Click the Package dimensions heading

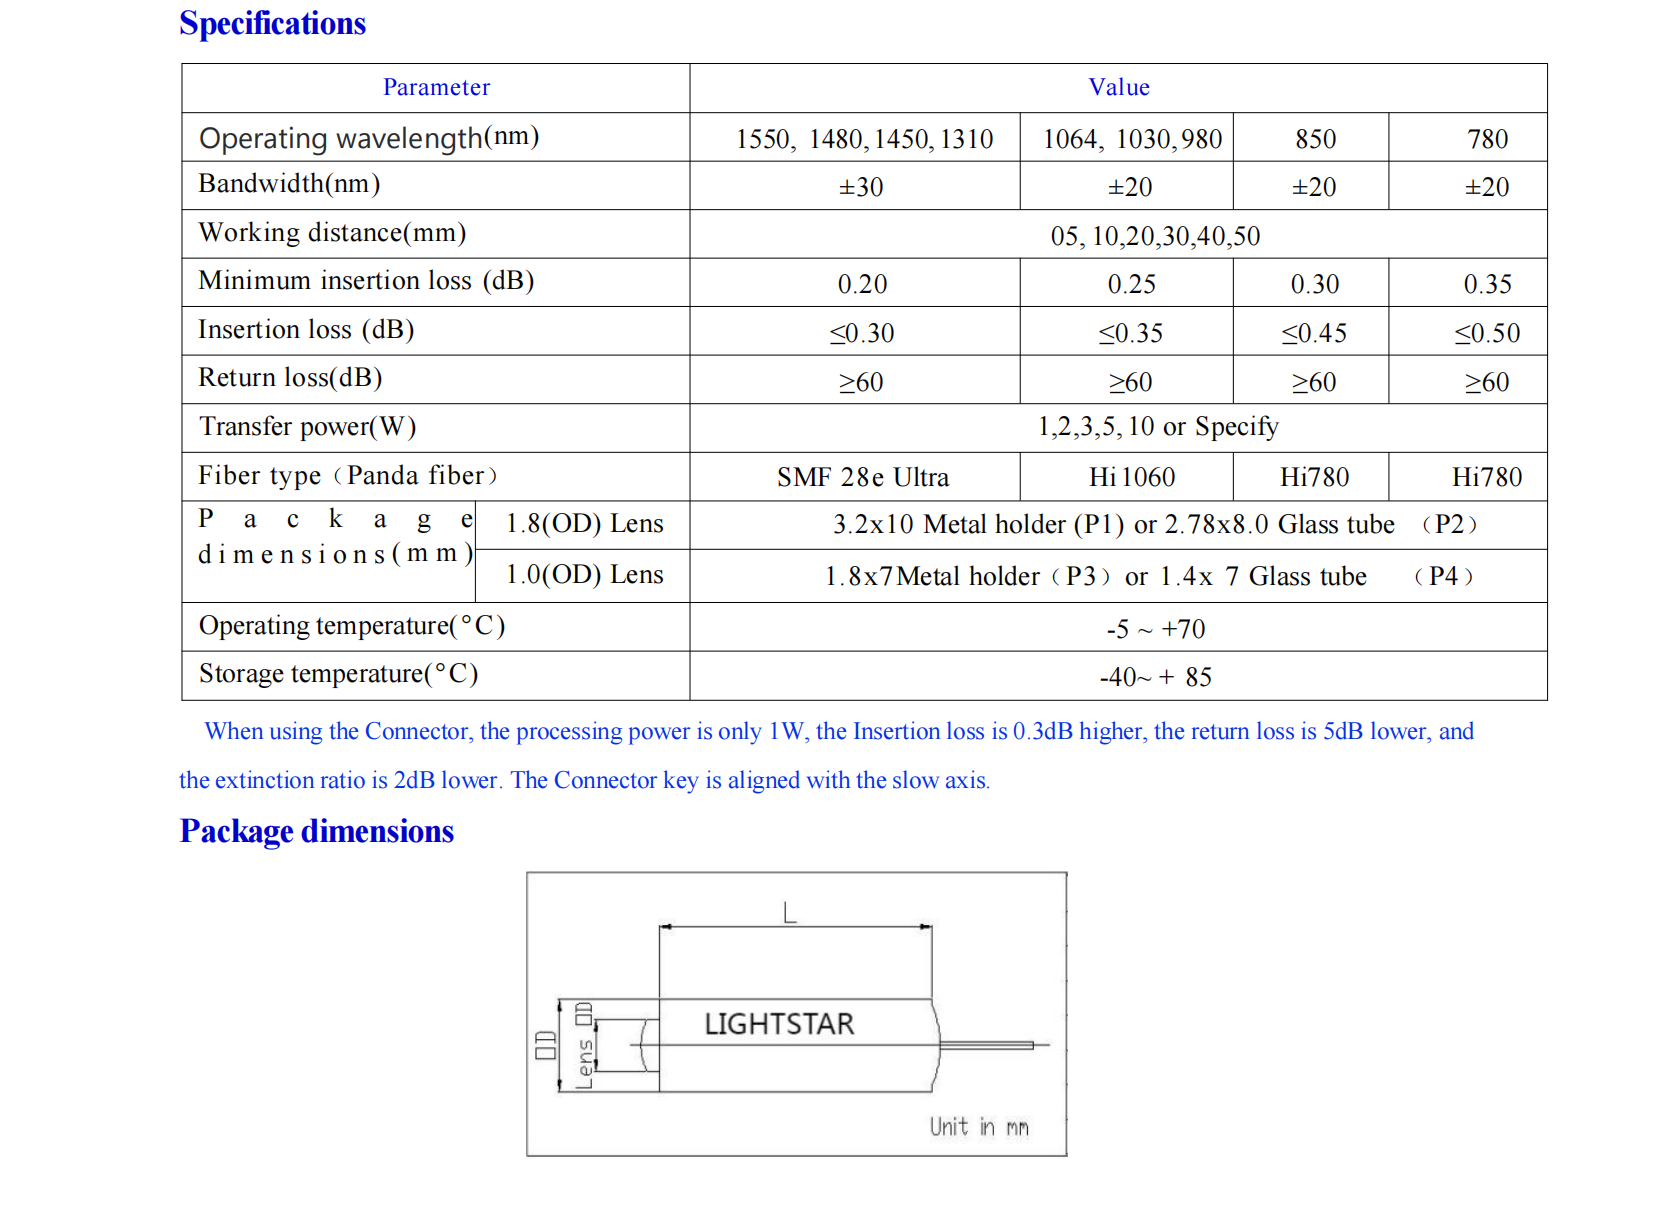point(316,832)
